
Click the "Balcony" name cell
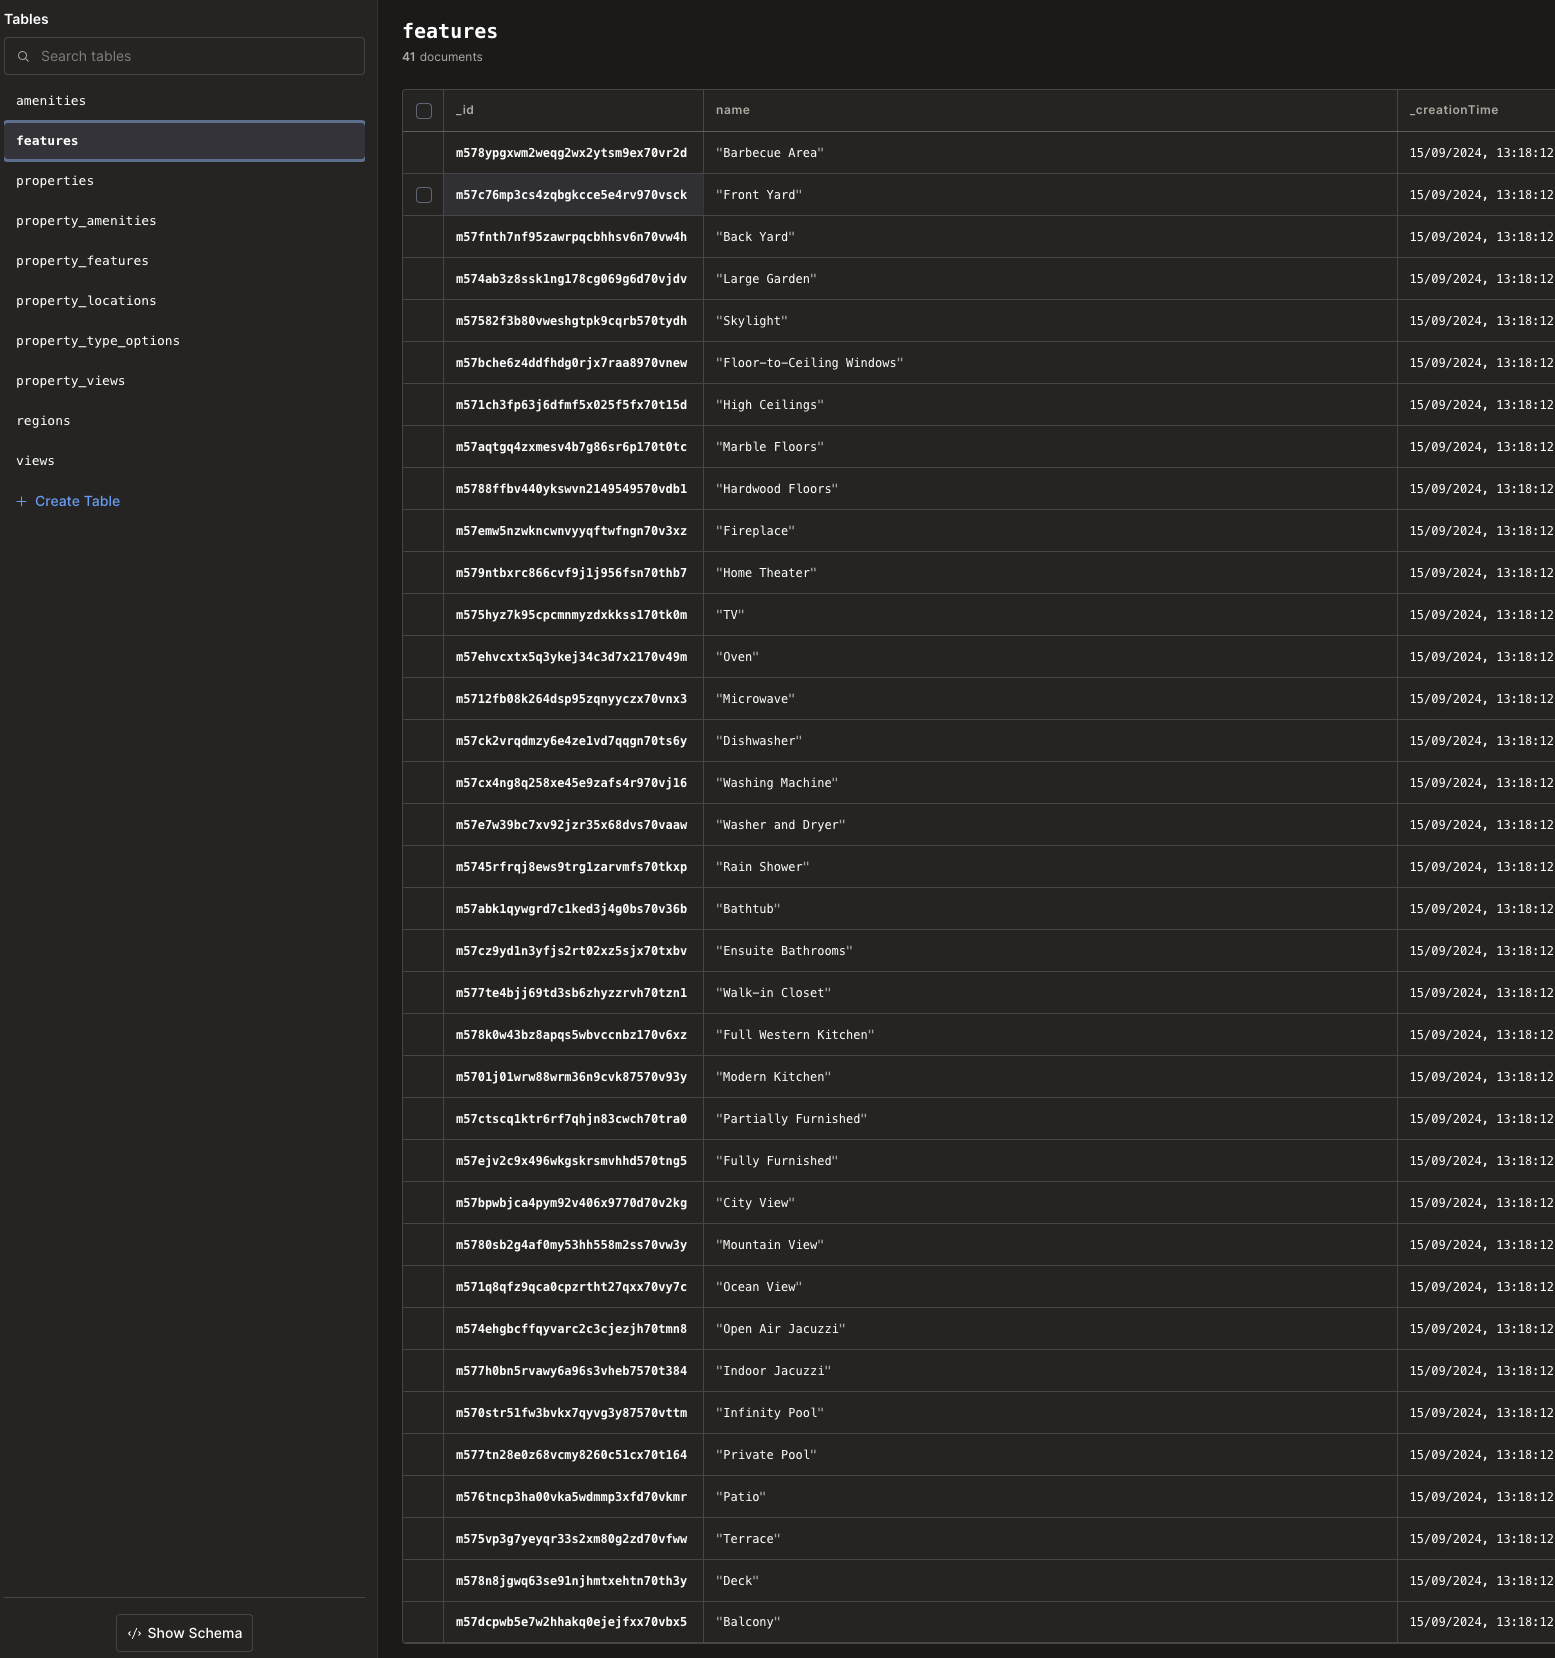(x=1050, y=1623)
